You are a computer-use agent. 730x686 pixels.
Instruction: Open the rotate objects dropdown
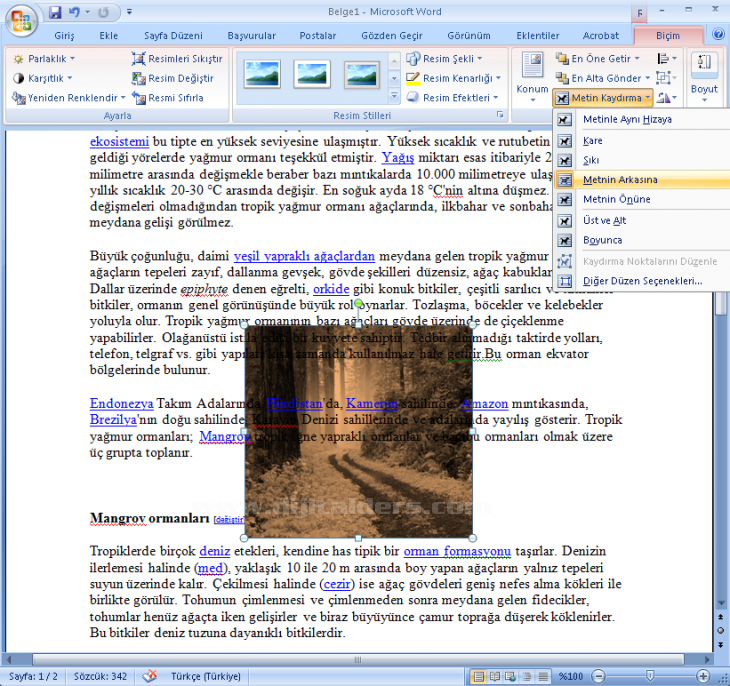tap(667, 98)
